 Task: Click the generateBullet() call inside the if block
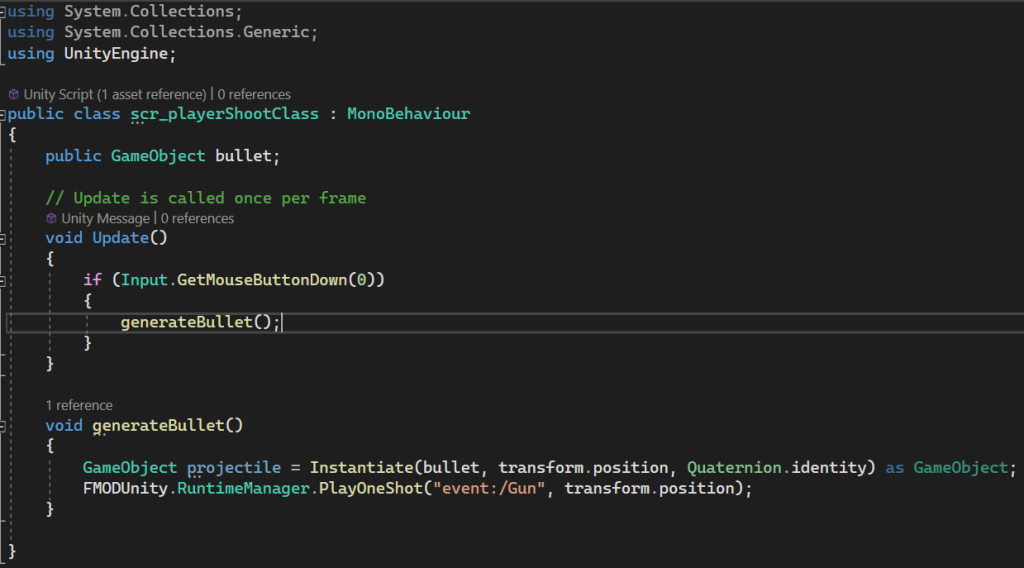click(x=191, y=322)
